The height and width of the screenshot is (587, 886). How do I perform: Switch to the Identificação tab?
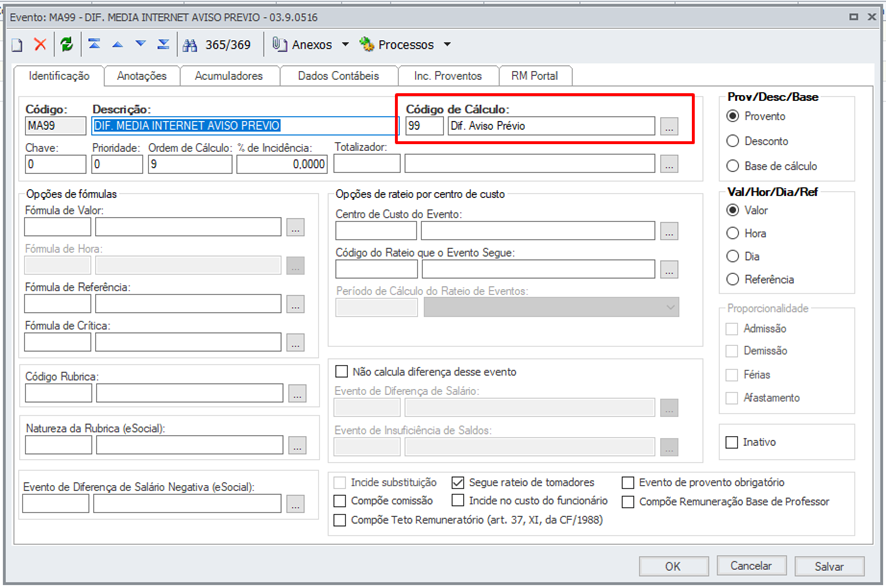[59, 76]
